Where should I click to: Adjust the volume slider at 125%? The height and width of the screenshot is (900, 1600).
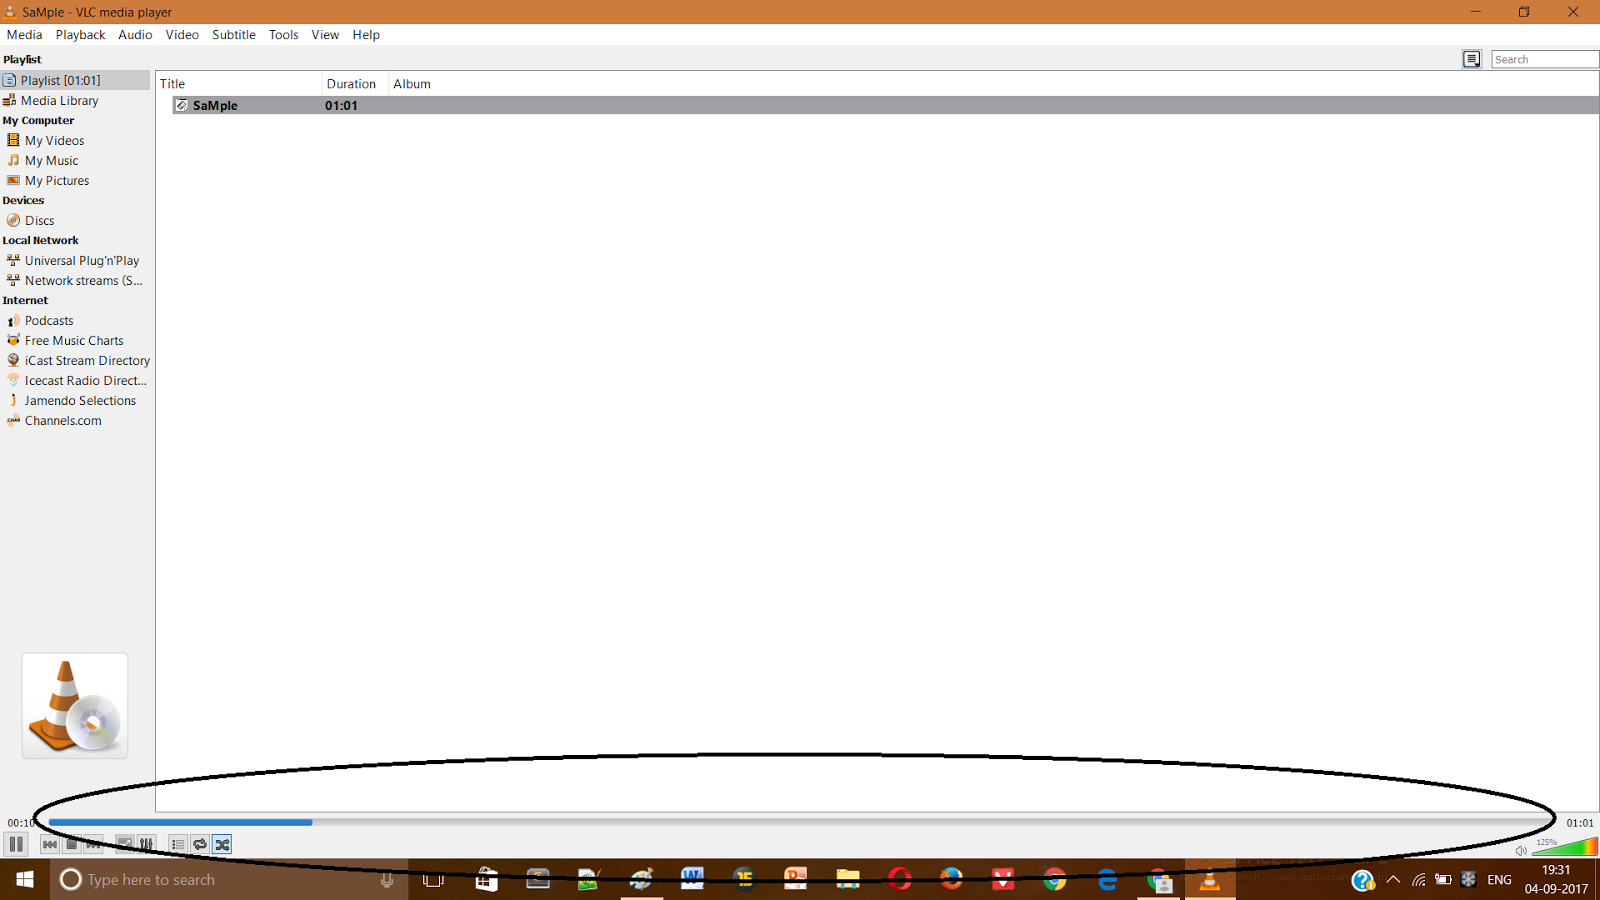(x=1565, y=847)
